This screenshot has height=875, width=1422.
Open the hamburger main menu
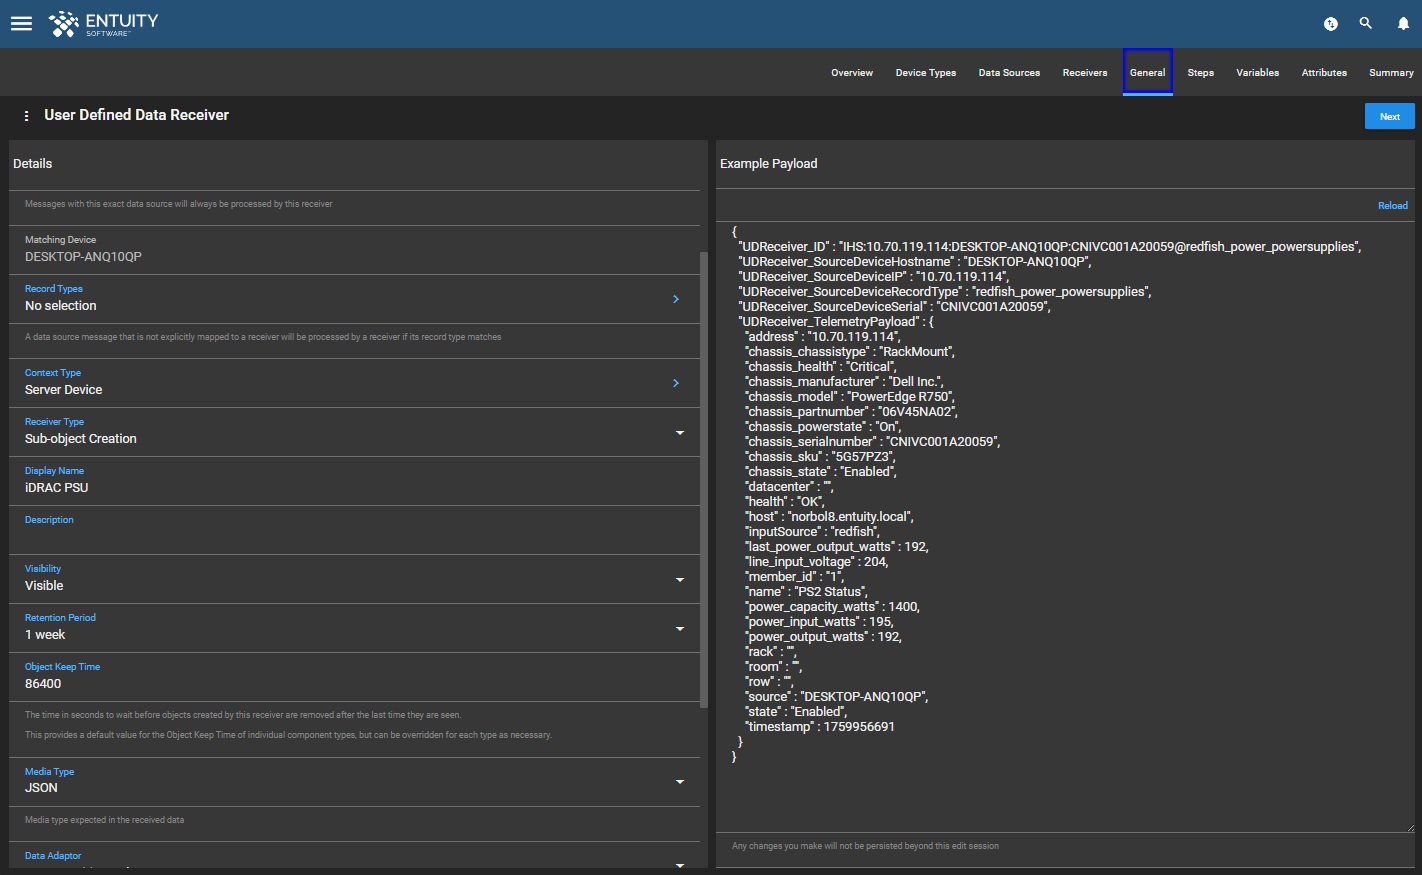click(x=21, y=24)
